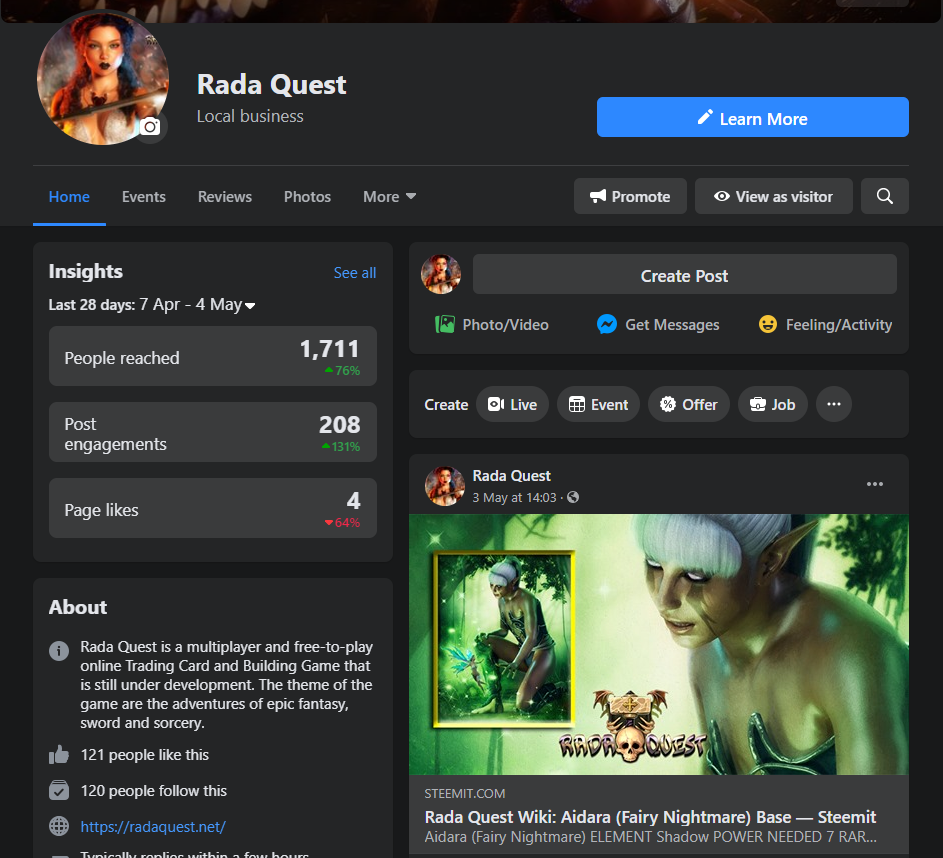This screenshot has width=943, height=858.
Task: Open the Aidara Steemit post image
Action: [659, 645]
